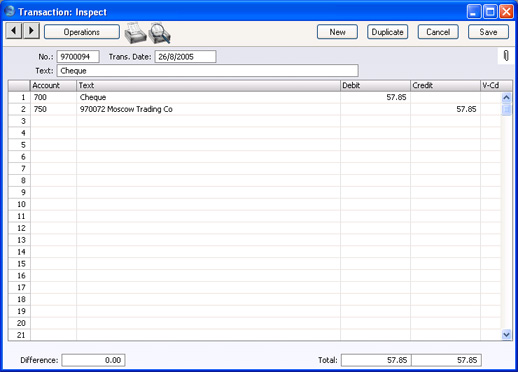Select row number 3
The height and width of the screenshot is (372, 518).
click(x=19, y=121)
